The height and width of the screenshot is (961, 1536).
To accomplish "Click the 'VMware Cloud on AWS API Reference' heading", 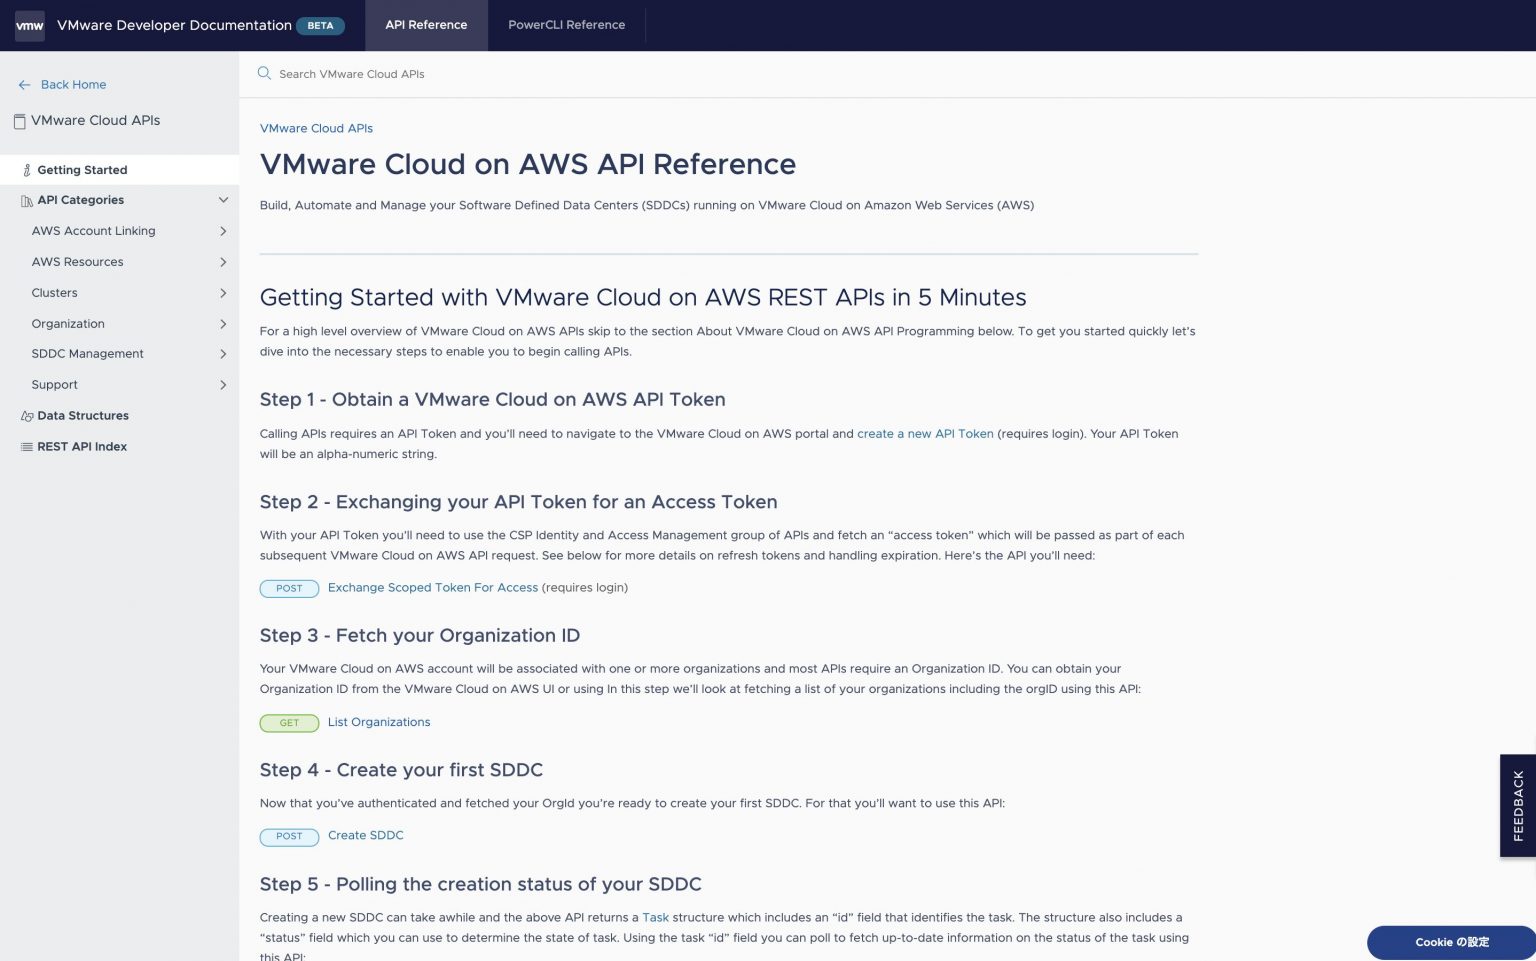I will [528, 164].
